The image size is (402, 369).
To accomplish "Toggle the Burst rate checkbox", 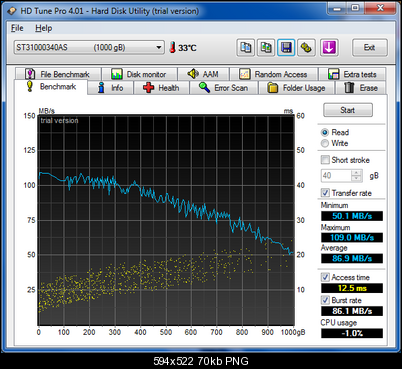I will pos(325,300).
